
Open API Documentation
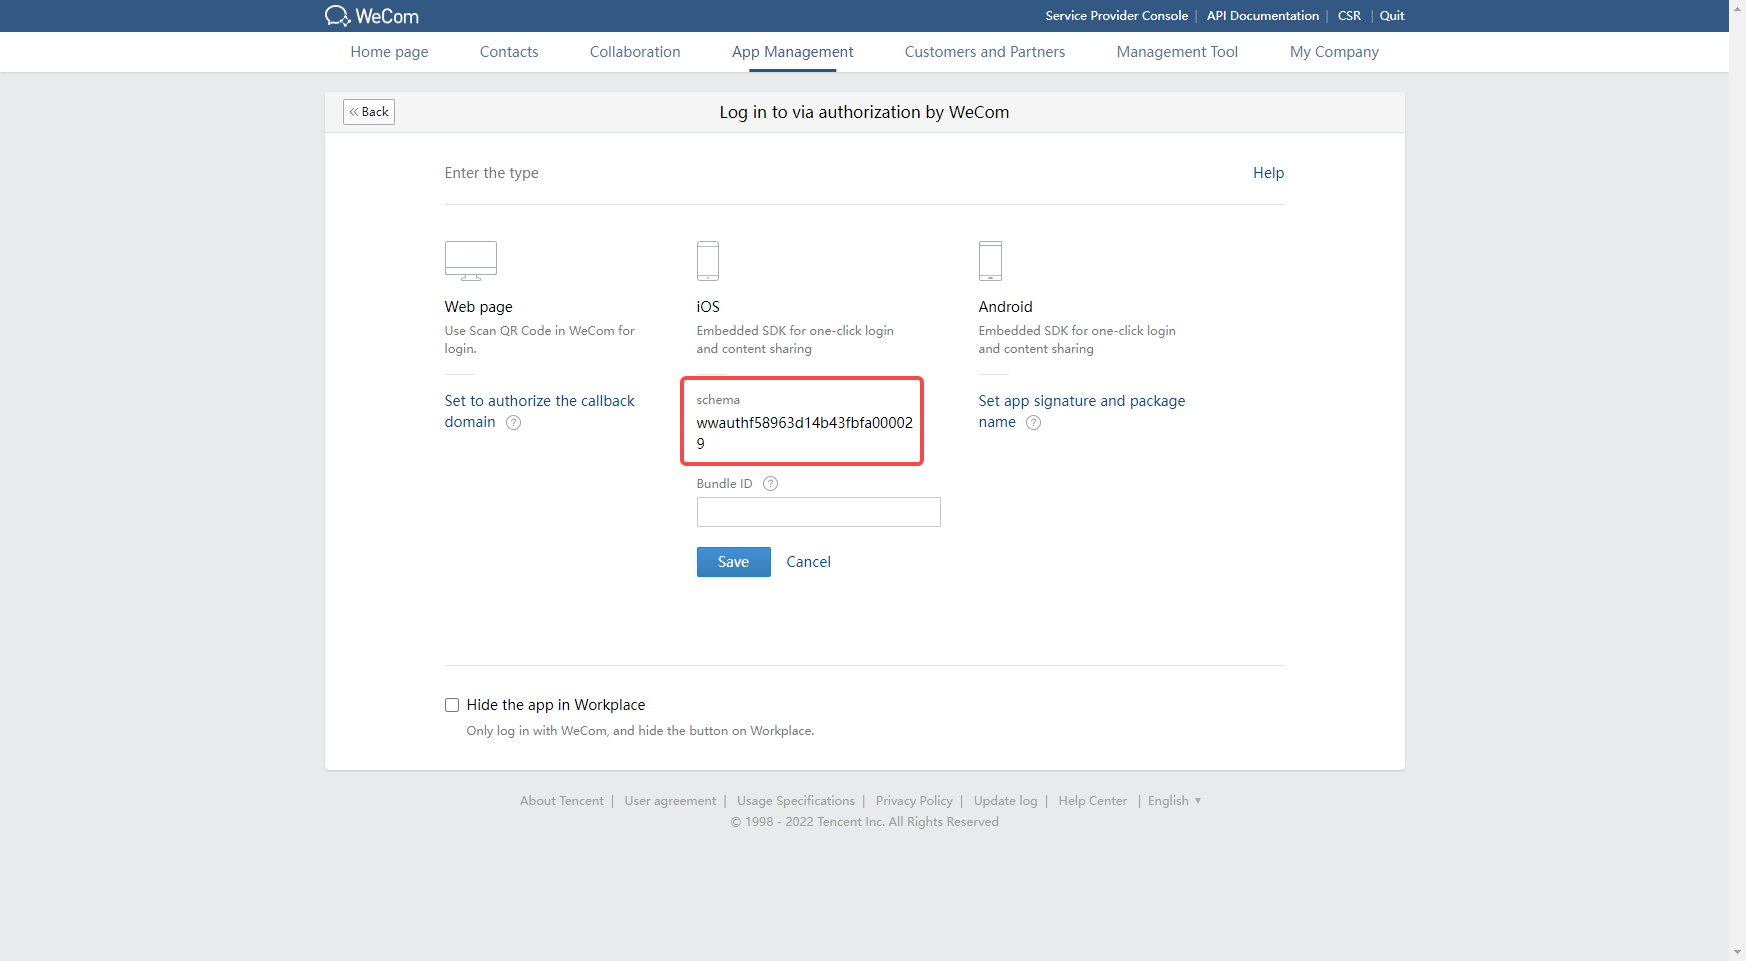(x=1262, y=15)
